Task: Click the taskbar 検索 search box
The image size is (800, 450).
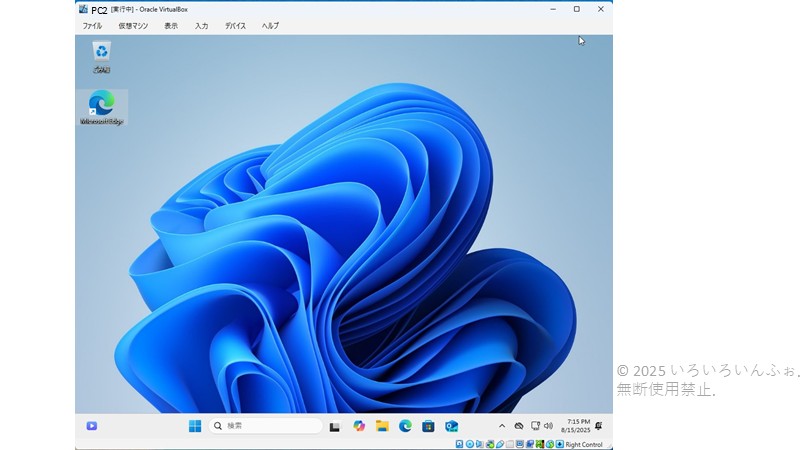Action: [265, 426]
